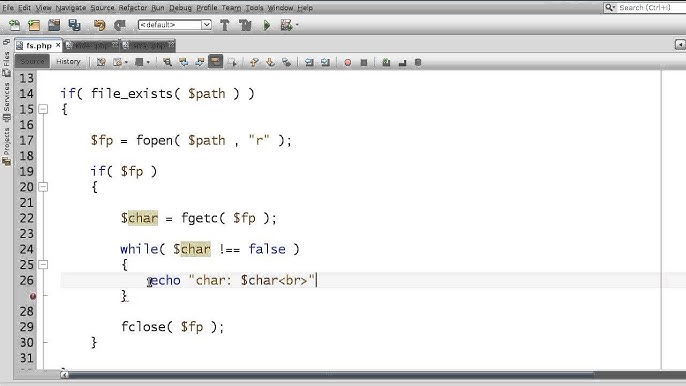Open the Run menu
This screenshot has height=386, width=686.
158,8
